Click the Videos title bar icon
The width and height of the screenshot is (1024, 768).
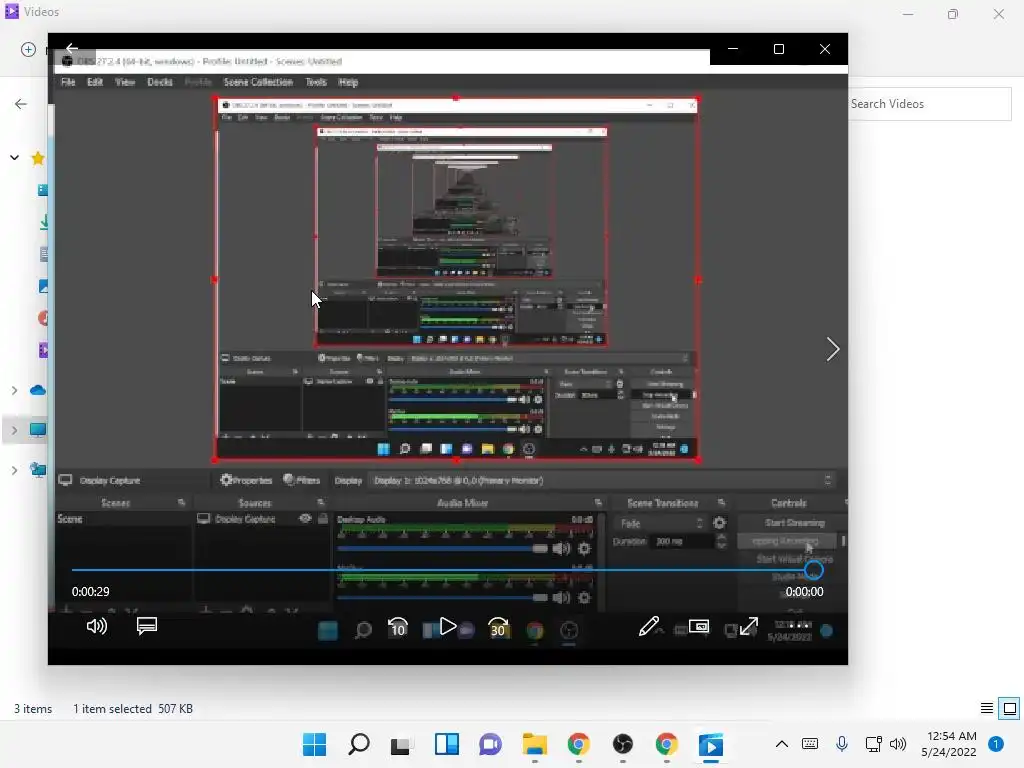click(12, 12)
